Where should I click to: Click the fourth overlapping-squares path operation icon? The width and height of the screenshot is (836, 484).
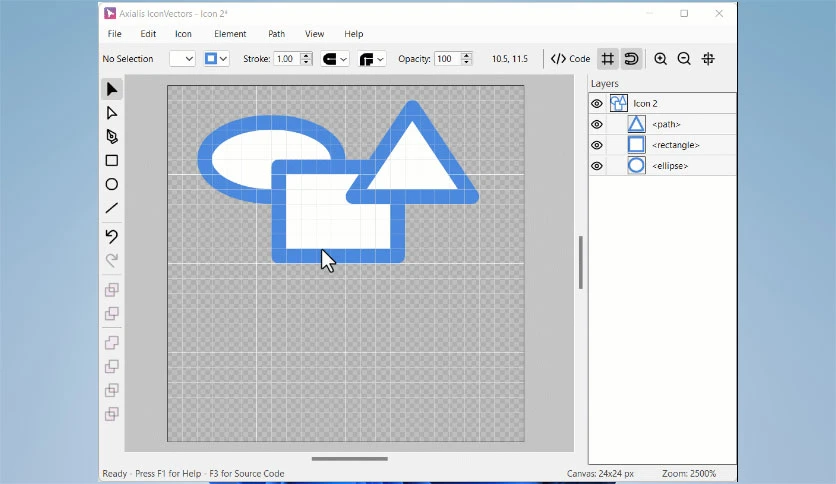coord(111,366)
